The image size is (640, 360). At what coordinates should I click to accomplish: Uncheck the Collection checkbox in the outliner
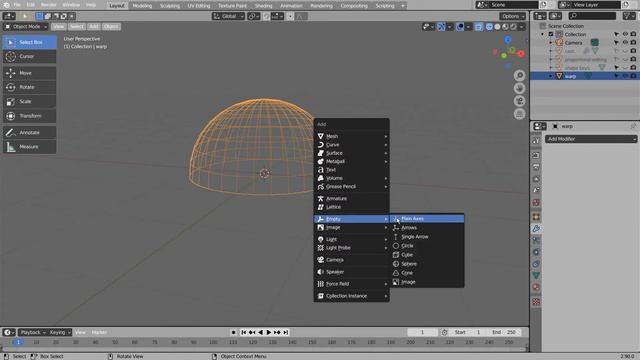coord(551,34)
